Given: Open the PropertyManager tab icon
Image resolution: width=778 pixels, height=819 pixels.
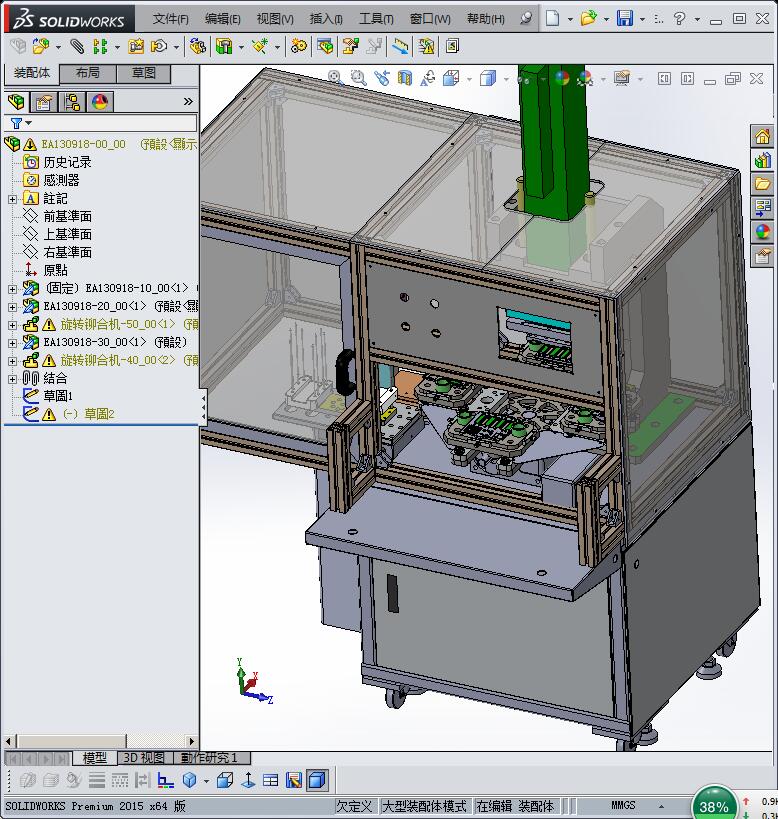Looking at the screenshot, I should pyautogui.click(x=44, y=102).
